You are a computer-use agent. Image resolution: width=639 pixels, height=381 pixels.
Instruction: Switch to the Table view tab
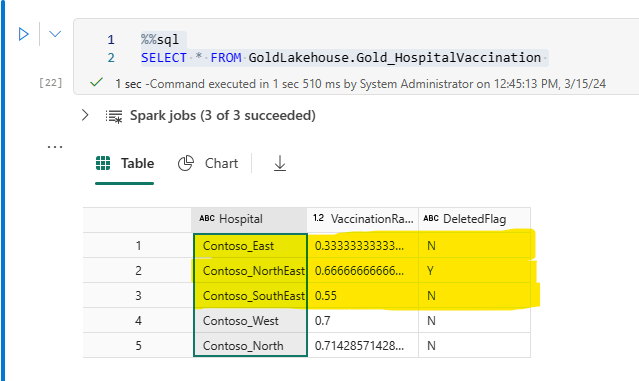pyautogui.click(x=125, y=163)
